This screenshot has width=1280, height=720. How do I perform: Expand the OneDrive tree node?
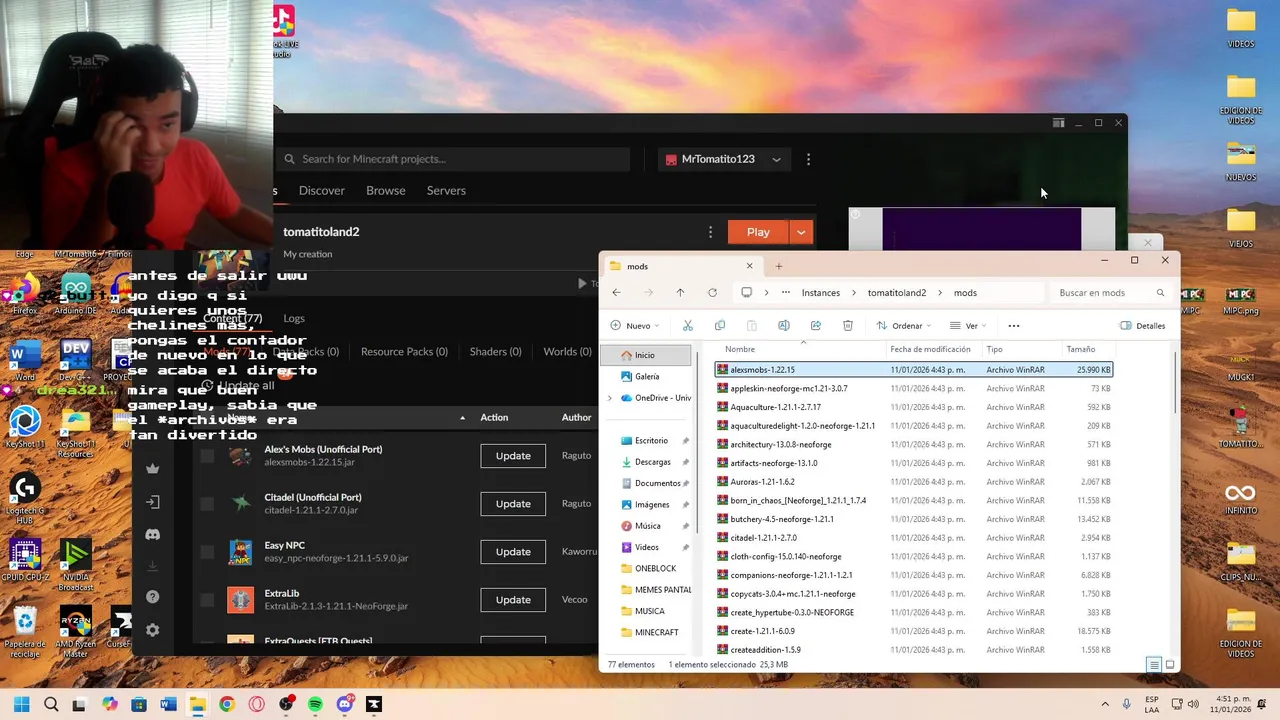(610, 398)
